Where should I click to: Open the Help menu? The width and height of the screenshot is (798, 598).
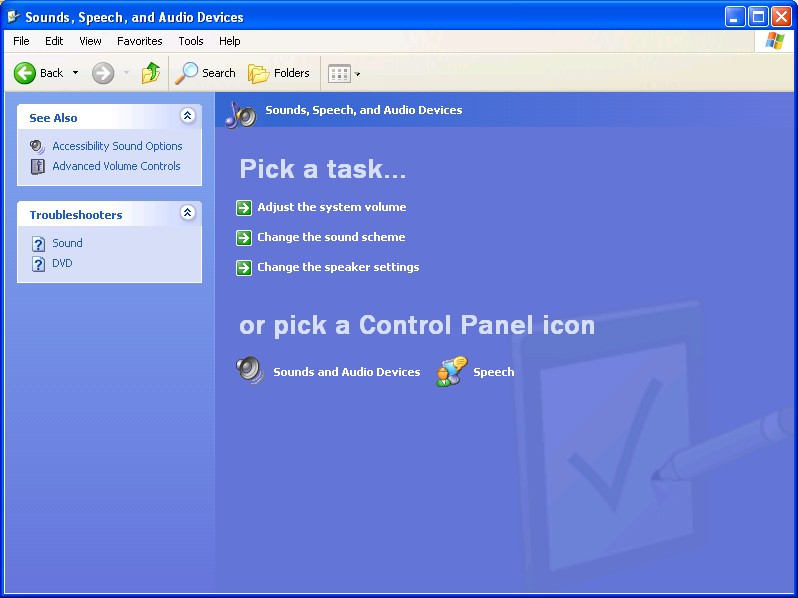point(230,41)
